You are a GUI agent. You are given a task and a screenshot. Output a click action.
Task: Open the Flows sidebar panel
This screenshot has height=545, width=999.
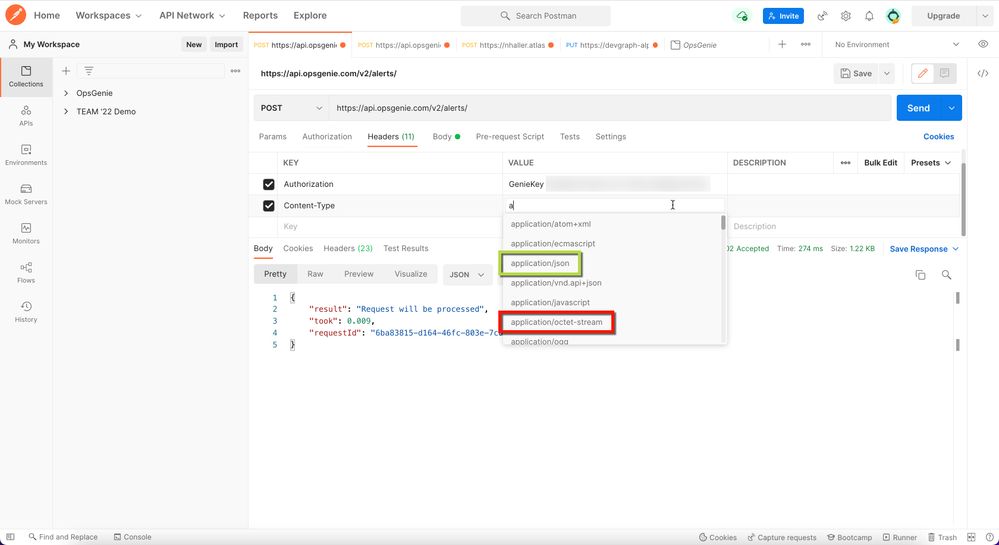[x=26, y=273]
